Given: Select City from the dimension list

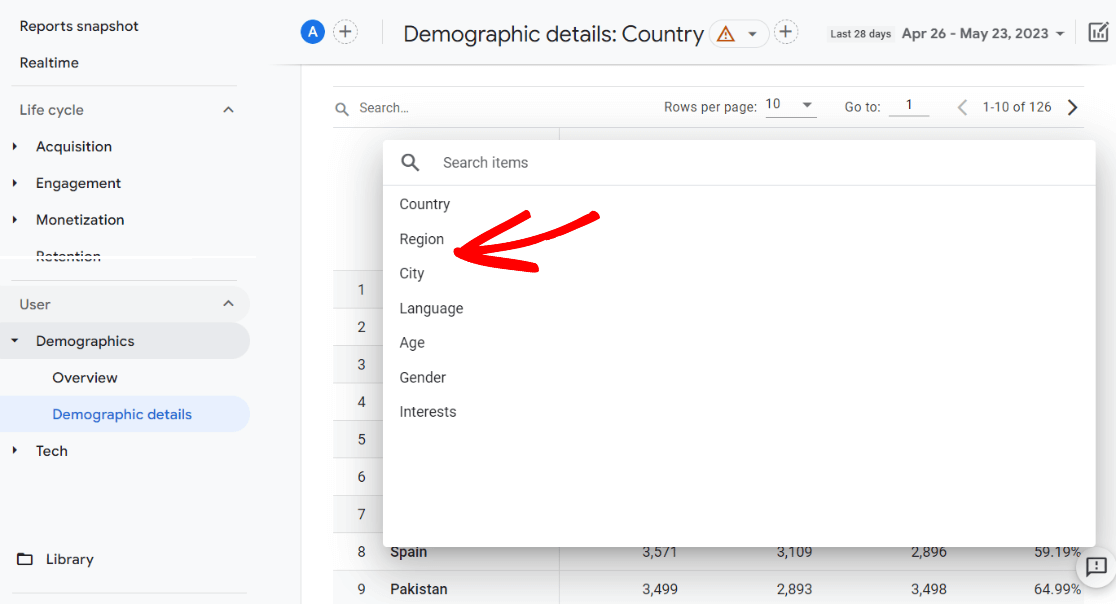Looking at the screenshot, I should click(412, 273).
